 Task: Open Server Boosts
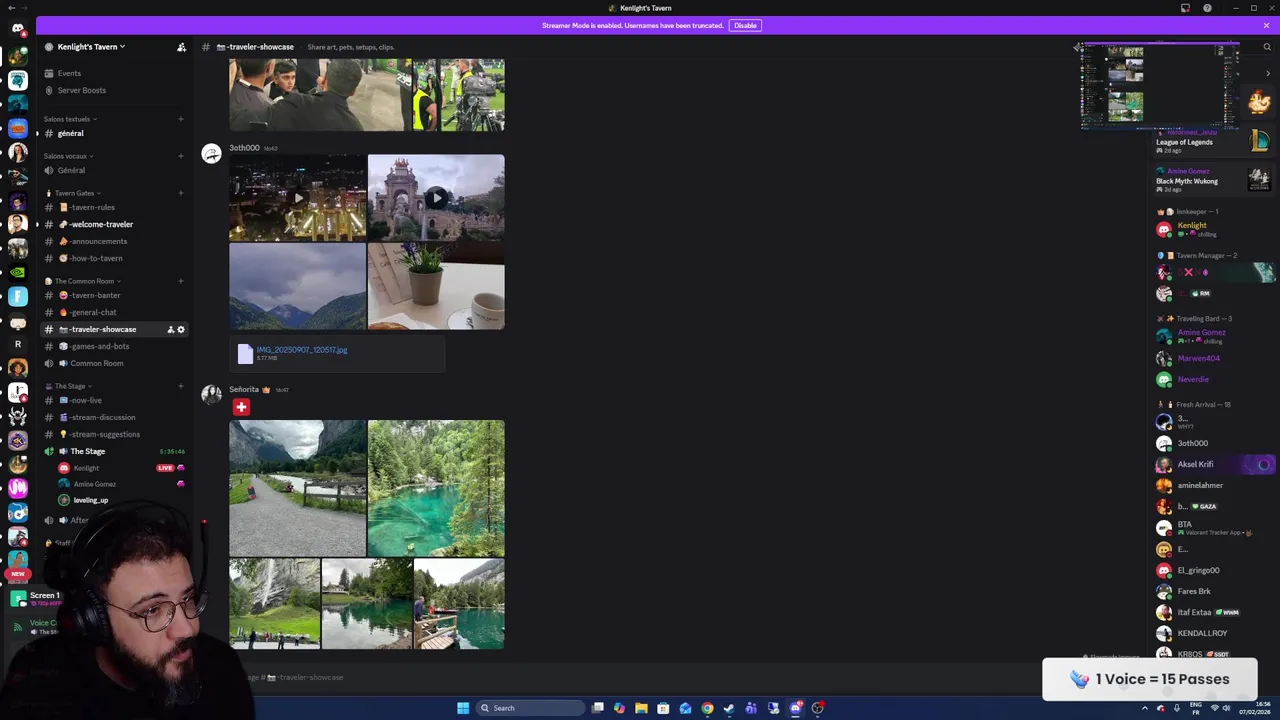[81, 90]
